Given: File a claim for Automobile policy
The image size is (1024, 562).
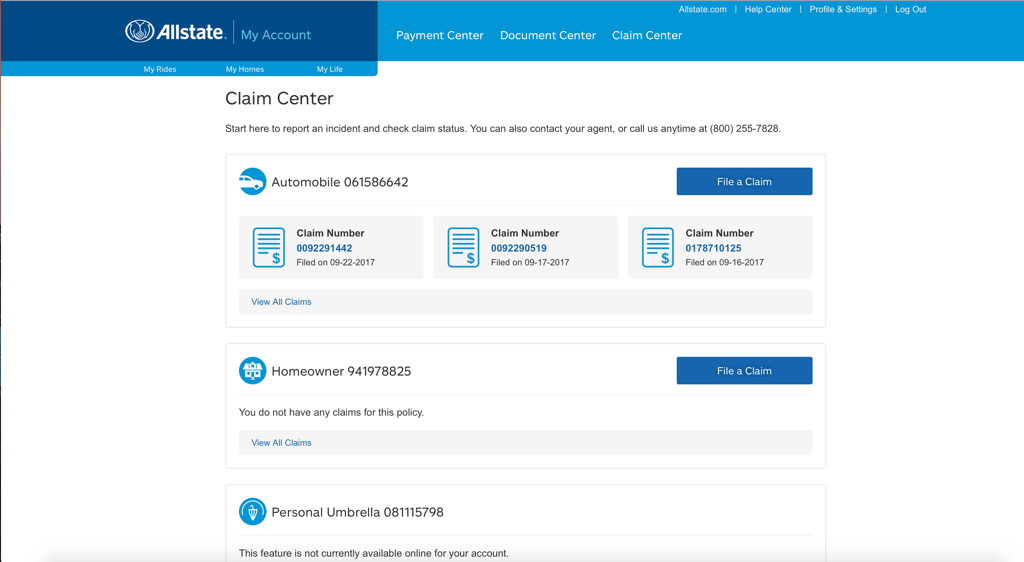Looking at the screenshot, I should click(744, 181).
